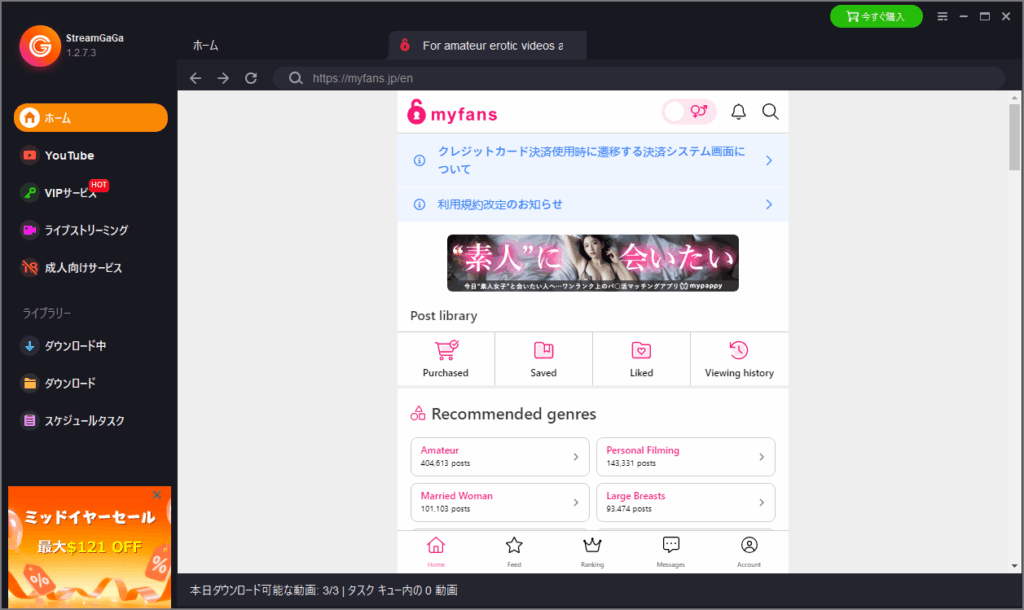
Task: Toggle the gender filter switch
Action: (x=689, y=112)
